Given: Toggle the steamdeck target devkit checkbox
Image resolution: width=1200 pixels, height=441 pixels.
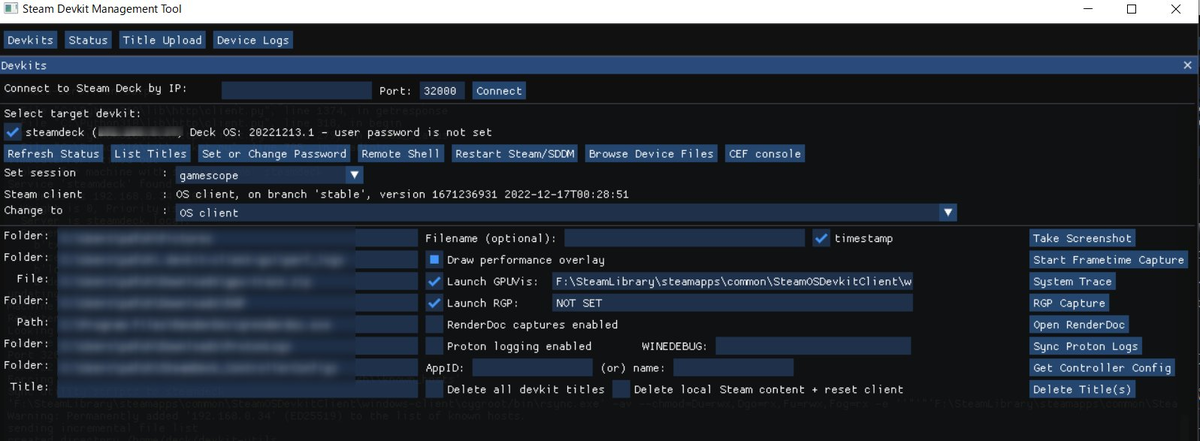Looking at the screenshot, I should [x=13, y=132].
